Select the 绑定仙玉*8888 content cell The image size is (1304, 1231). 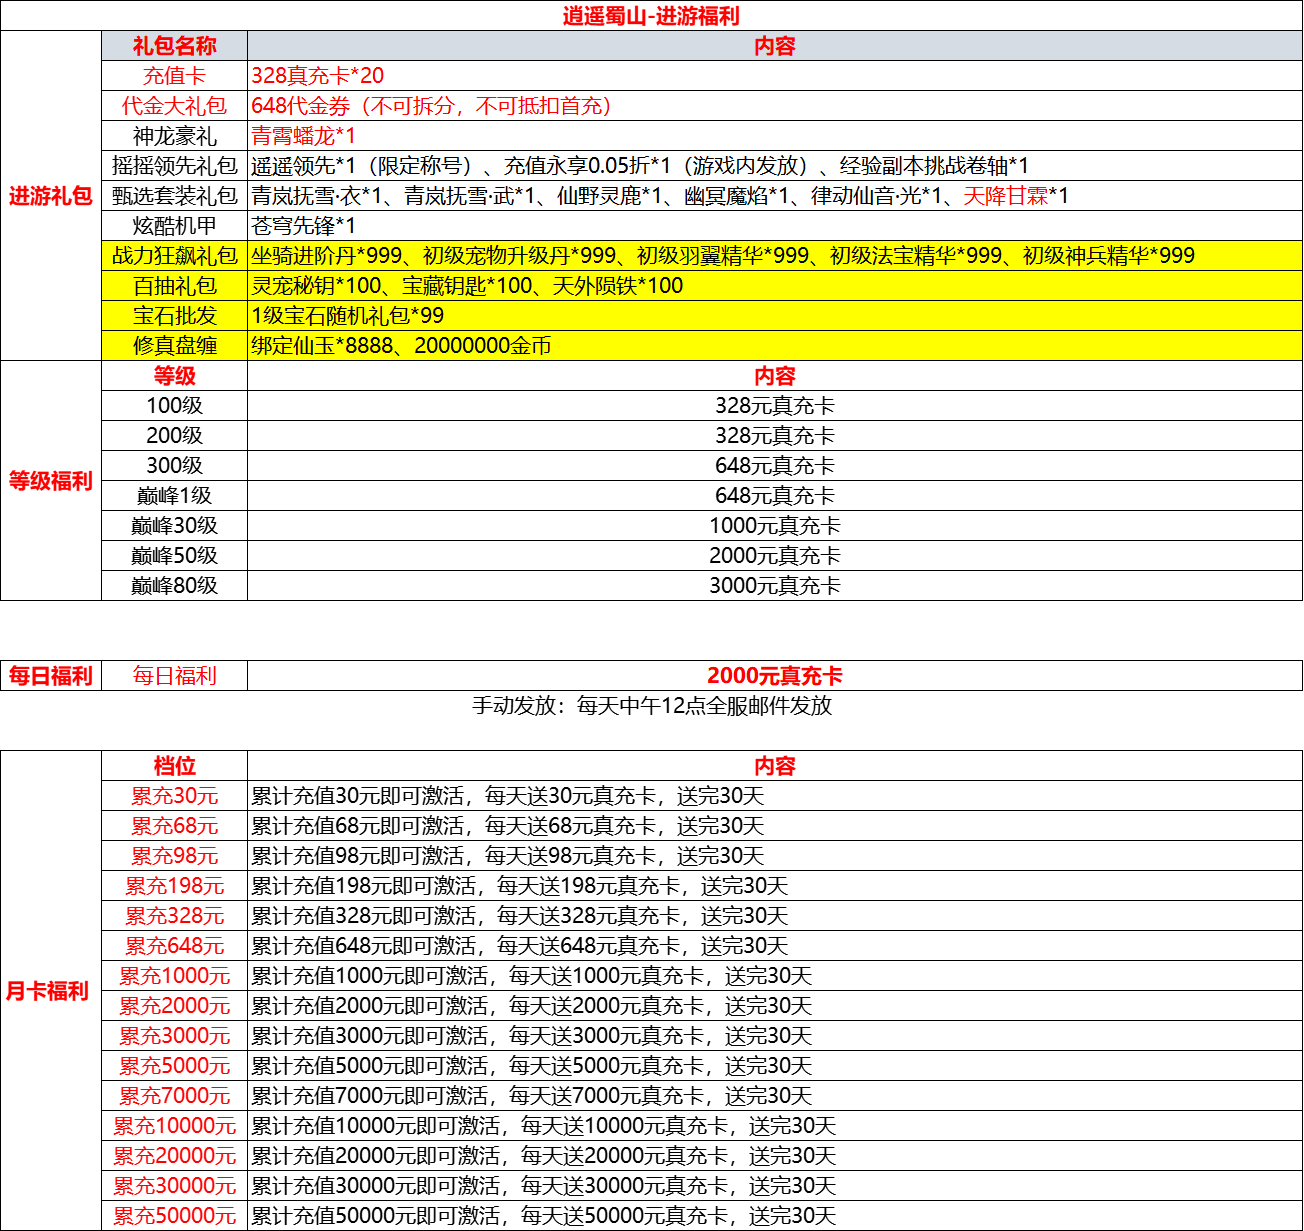click(401, 346)
